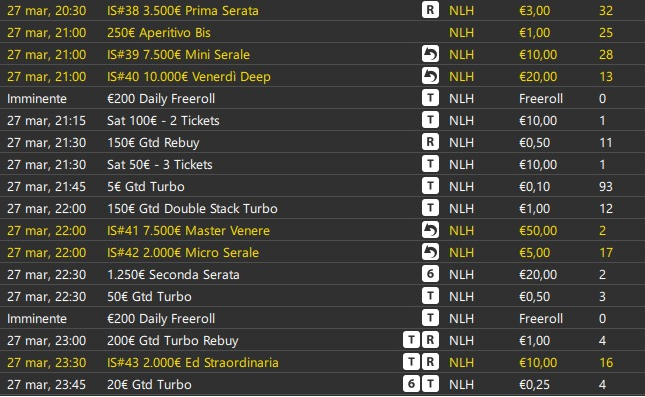The image size is (645, 397).
Task: Click re-entry arrow icon on Venerdì Deep row
Action: (x=430, y=76)
